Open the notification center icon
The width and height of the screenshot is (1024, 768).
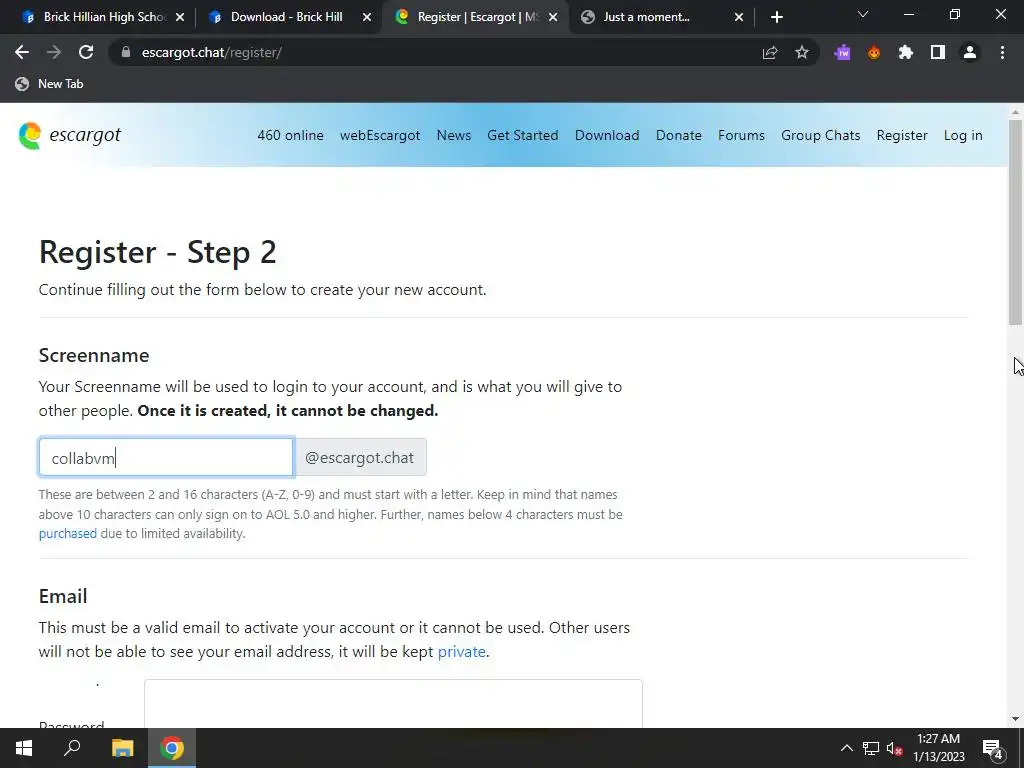coord(993,749)
